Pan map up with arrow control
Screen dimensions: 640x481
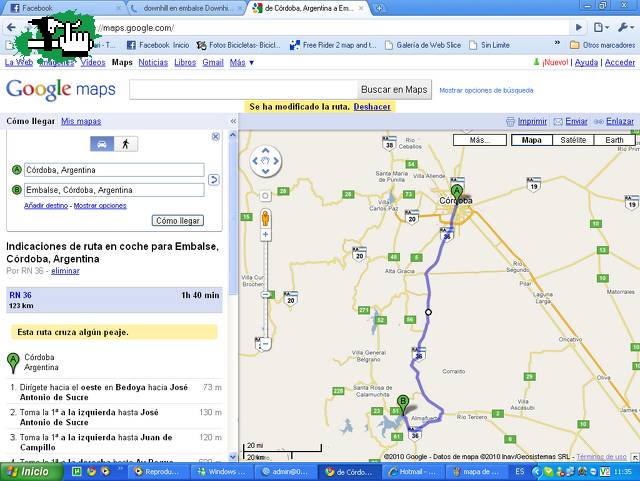coord(265,151)
